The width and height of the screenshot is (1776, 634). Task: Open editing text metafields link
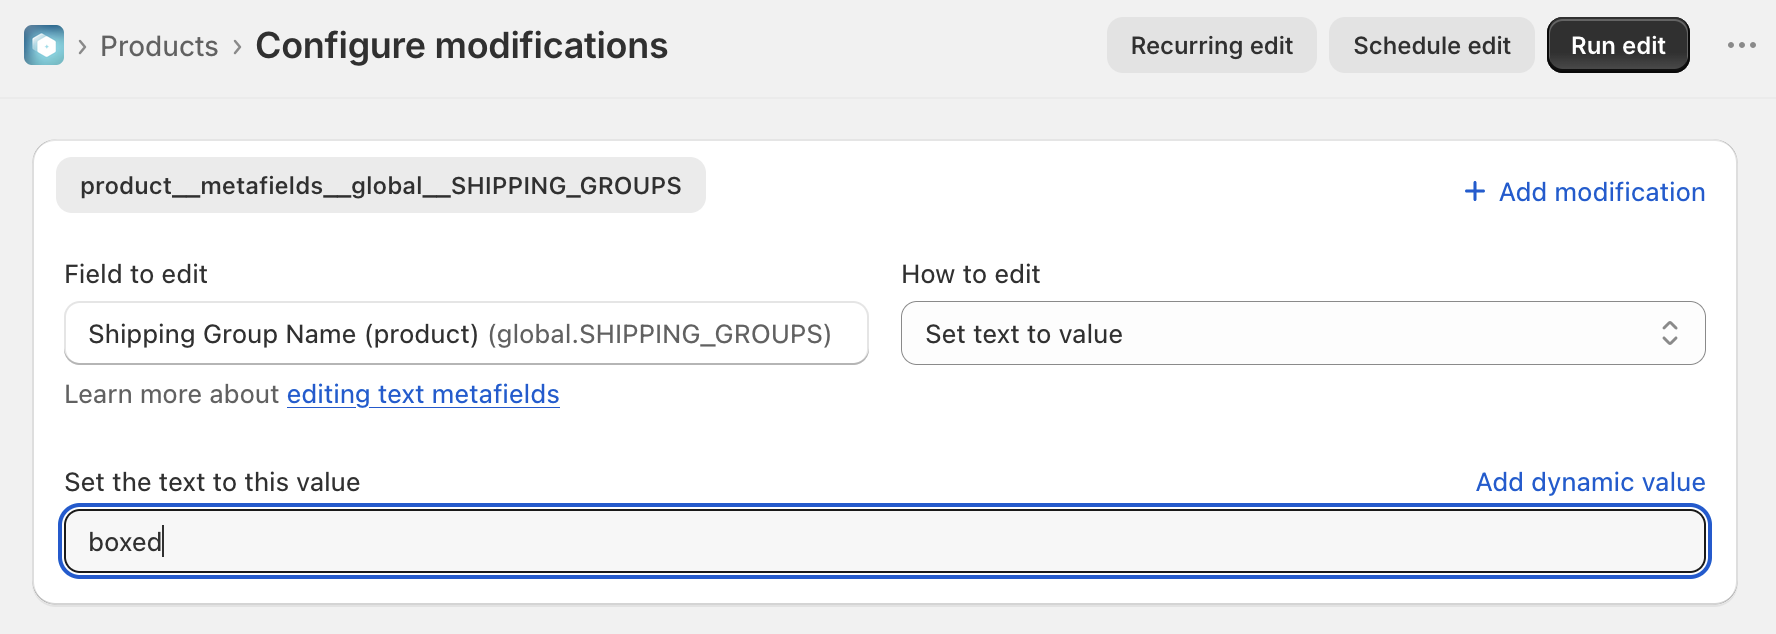tap(423, 394)
